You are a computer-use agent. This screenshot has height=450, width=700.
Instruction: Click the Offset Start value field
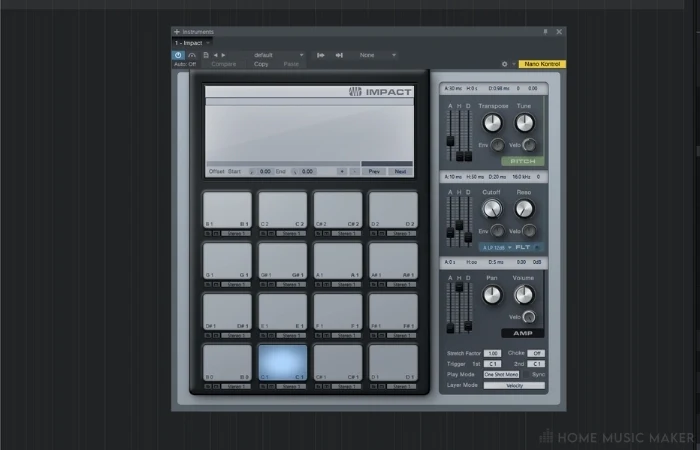point(265,171)
